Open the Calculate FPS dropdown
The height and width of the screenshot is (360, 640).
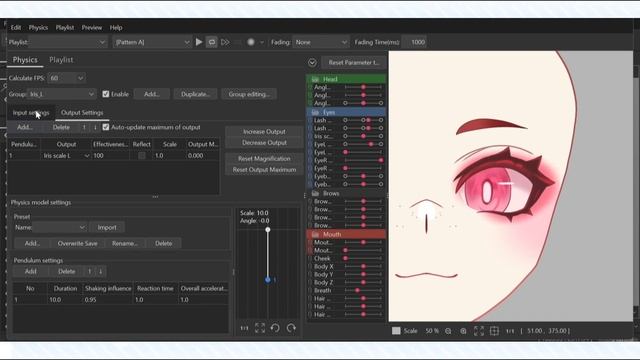point(67,78)
